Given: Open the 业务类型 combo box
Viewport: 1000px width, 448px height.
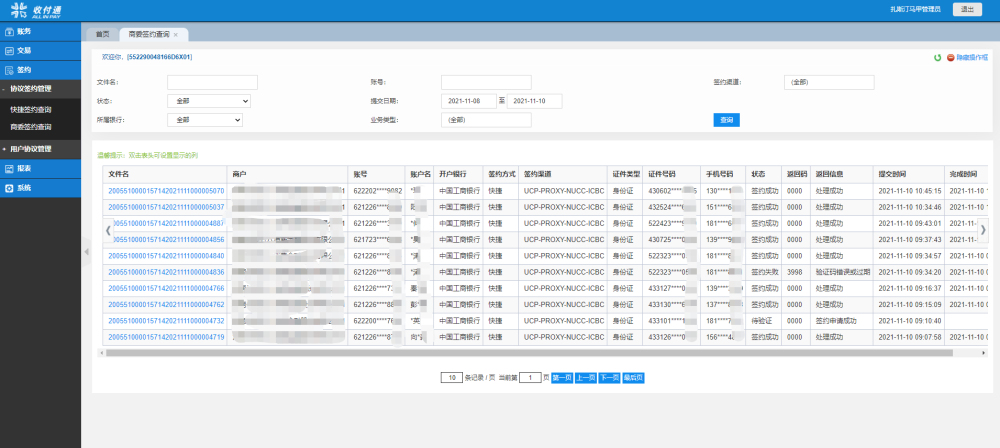Looking at the screenshot, I should (x=486, y=119).
